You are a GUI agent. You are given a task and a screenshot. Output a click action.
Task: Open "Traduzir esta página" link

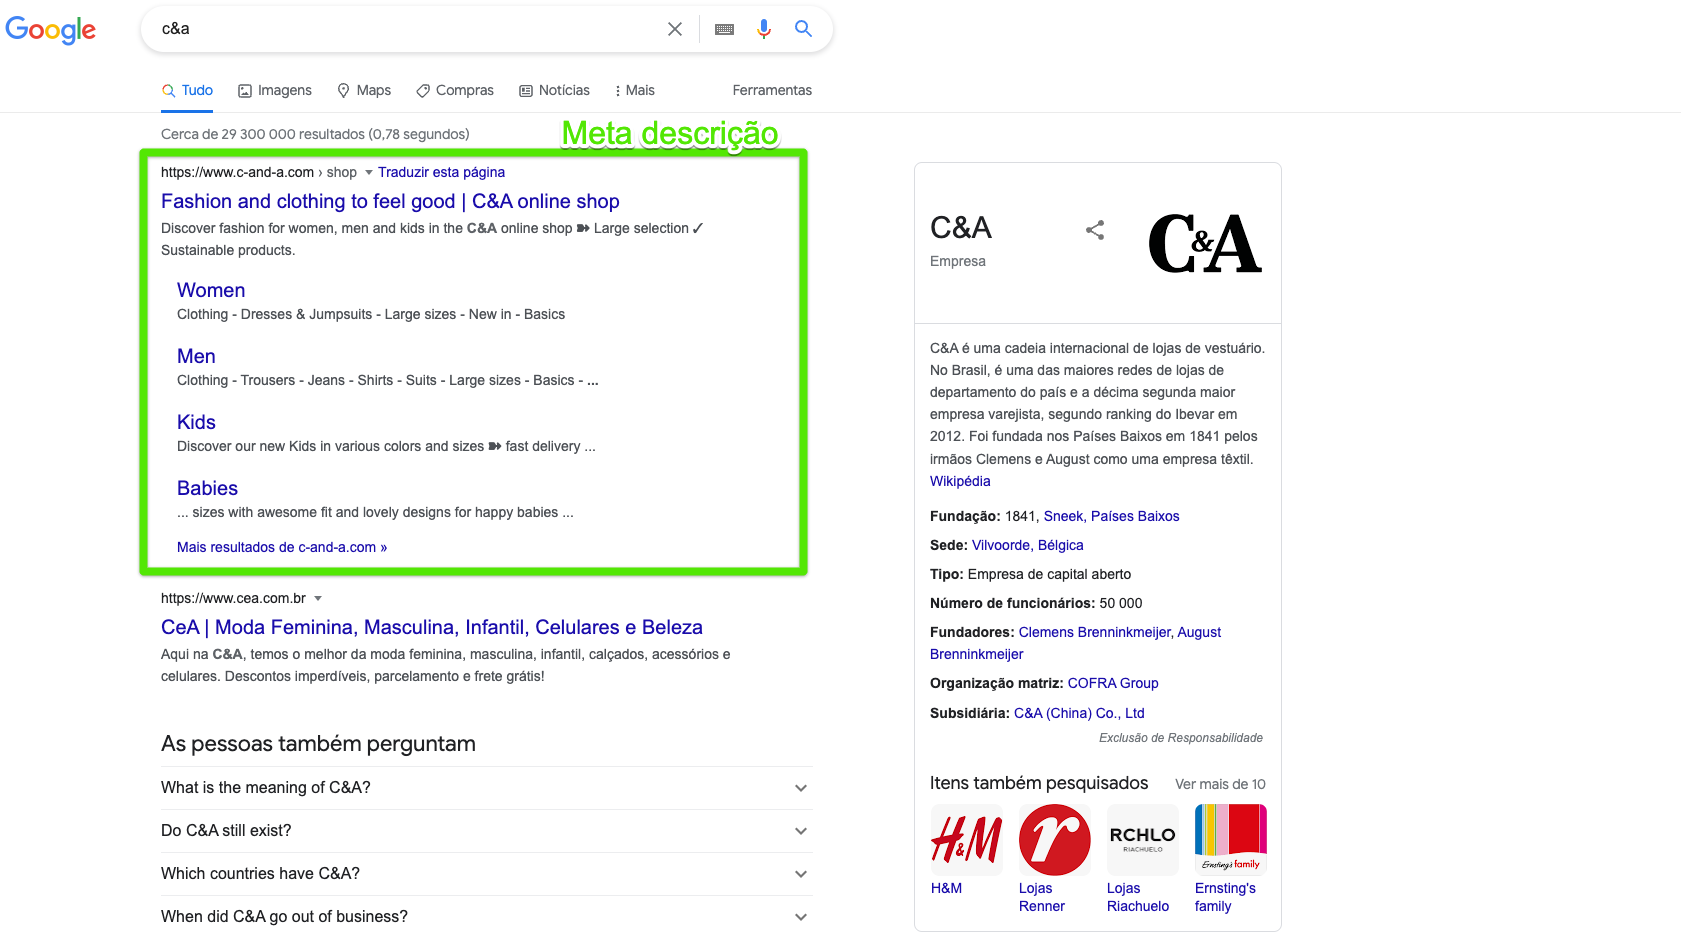(441, 172)
